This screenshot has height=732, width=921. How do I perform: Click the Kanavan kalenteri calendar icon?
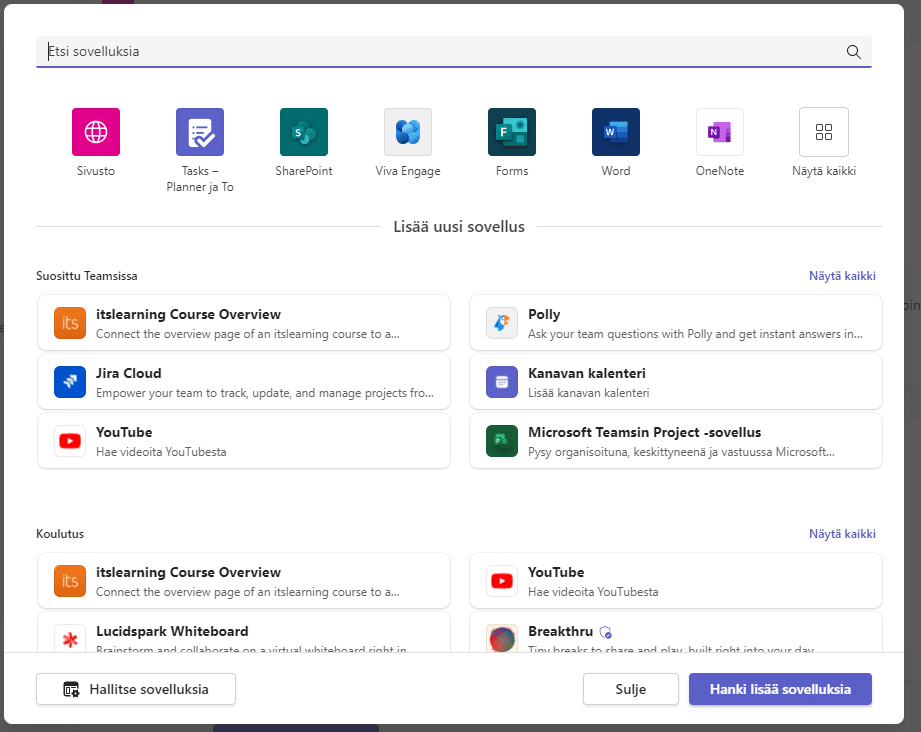click(x=502, y=382)
